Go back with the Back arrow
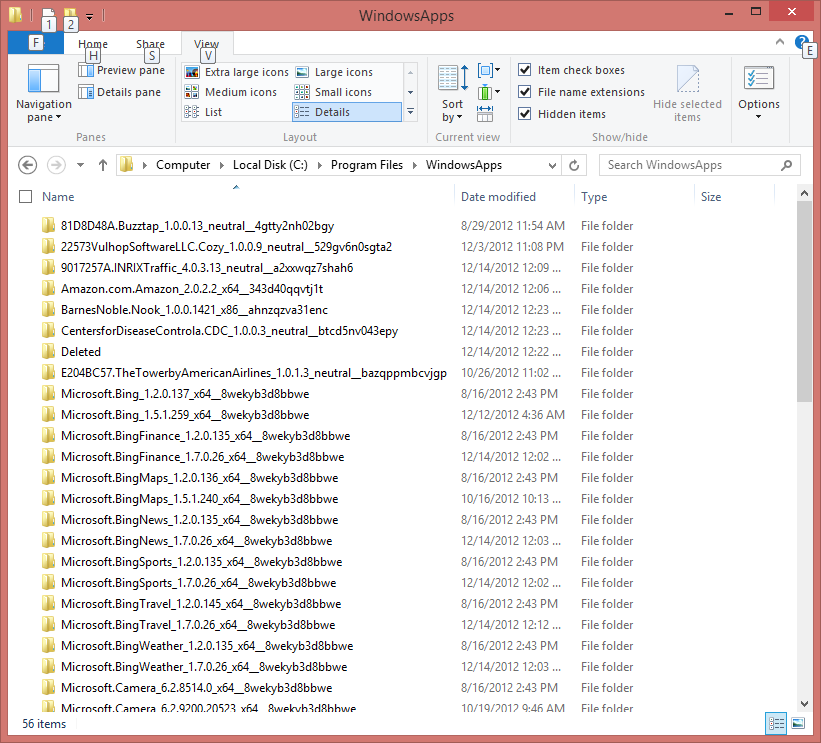Image resolution: width=821 pixels, height=743 pixels. [27, 165]
